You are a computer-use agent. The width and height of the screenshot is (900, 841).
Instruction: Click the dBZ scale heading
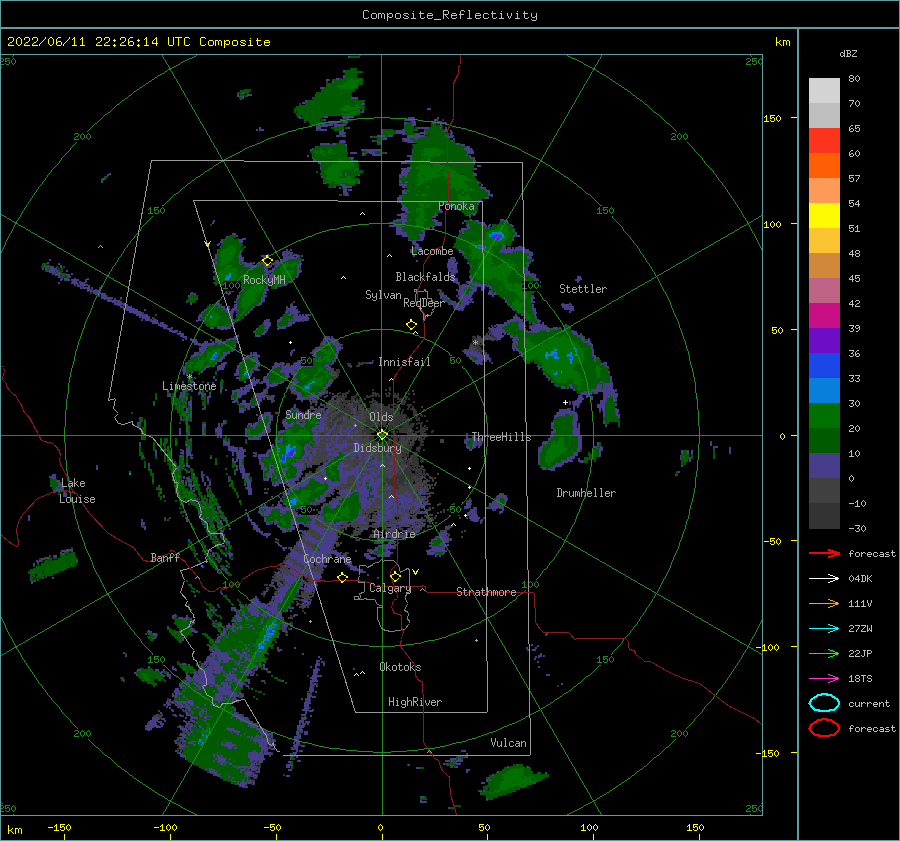tap(848, 53)
